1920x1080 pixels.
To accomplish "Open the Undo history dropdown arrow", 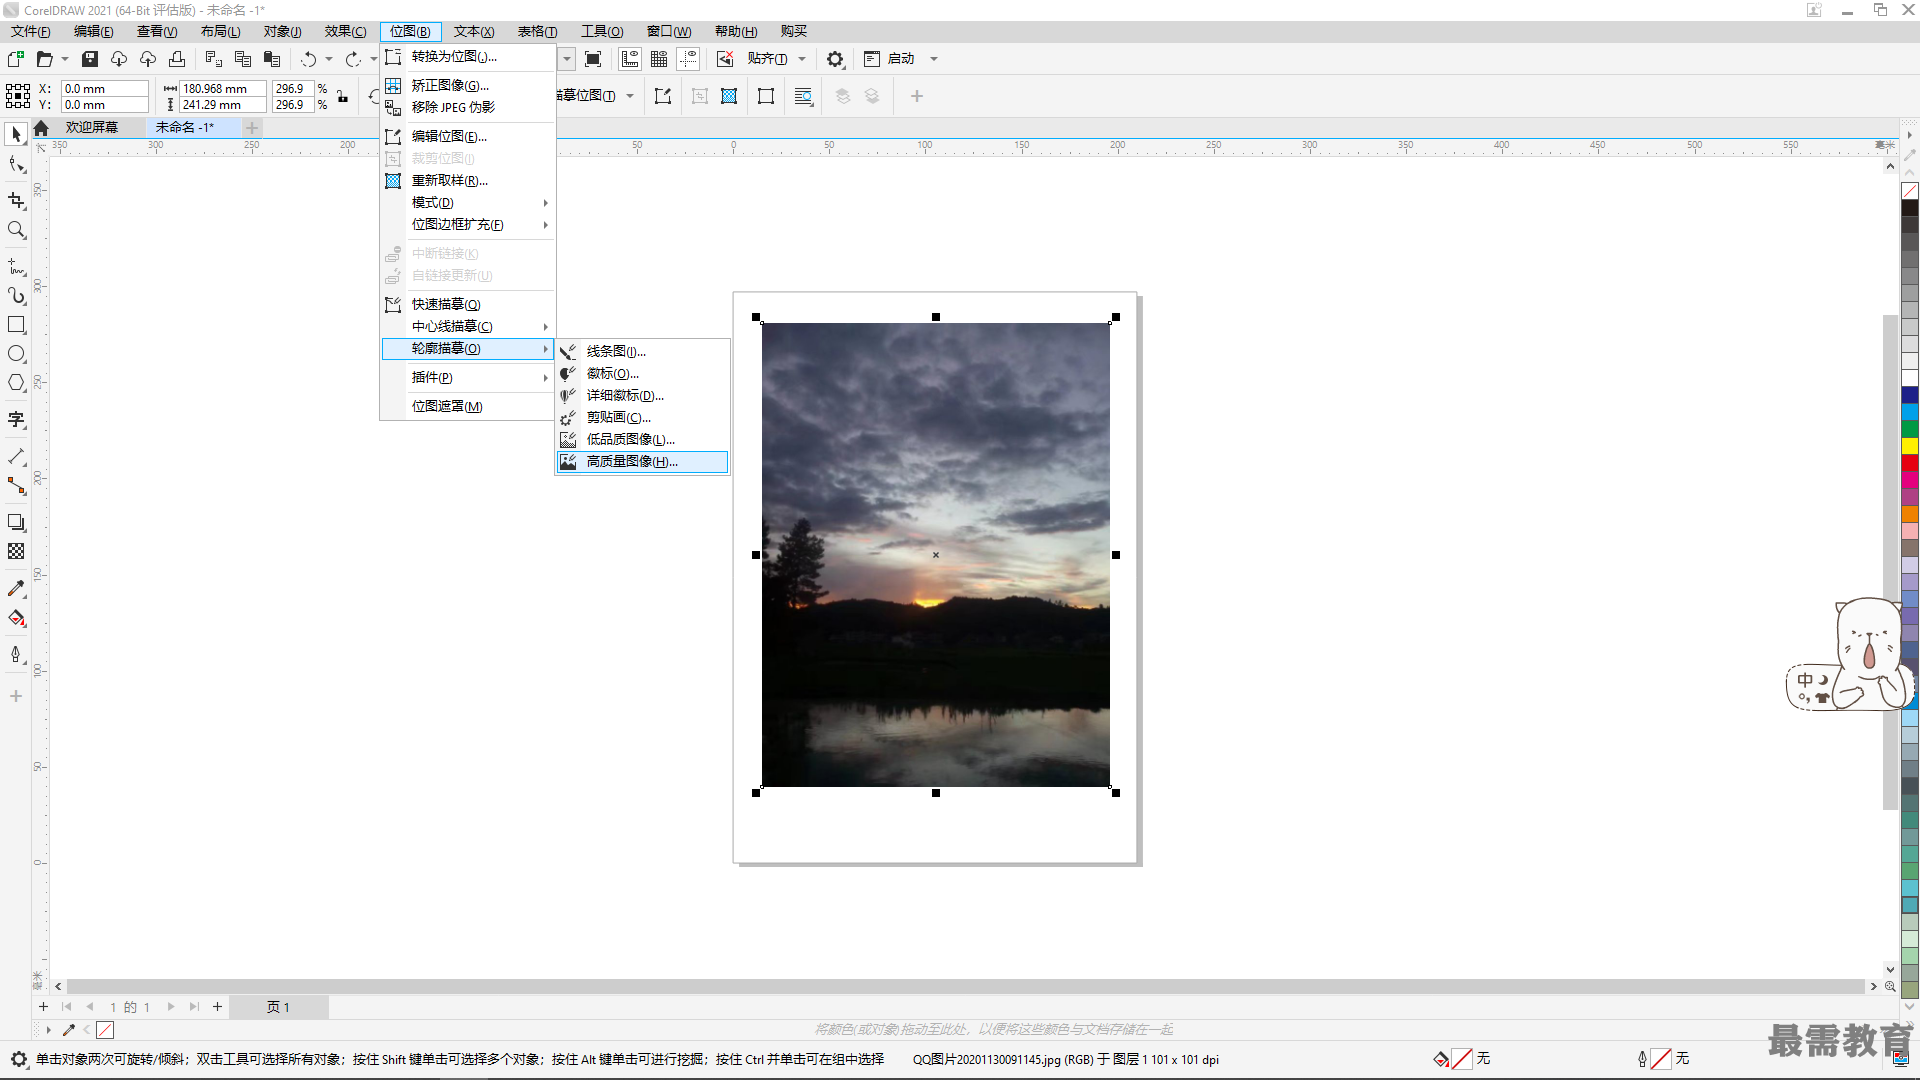I will coord(329,59).
